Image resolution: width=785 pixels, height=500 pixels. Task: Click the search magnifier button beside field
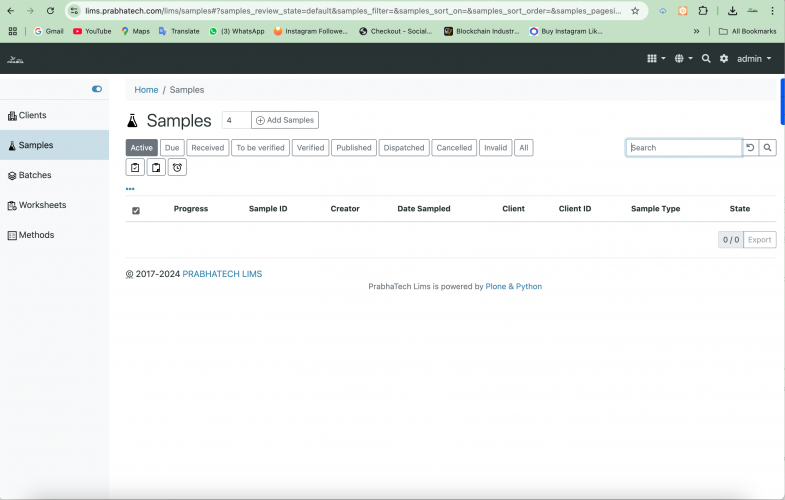coord(767,148)
